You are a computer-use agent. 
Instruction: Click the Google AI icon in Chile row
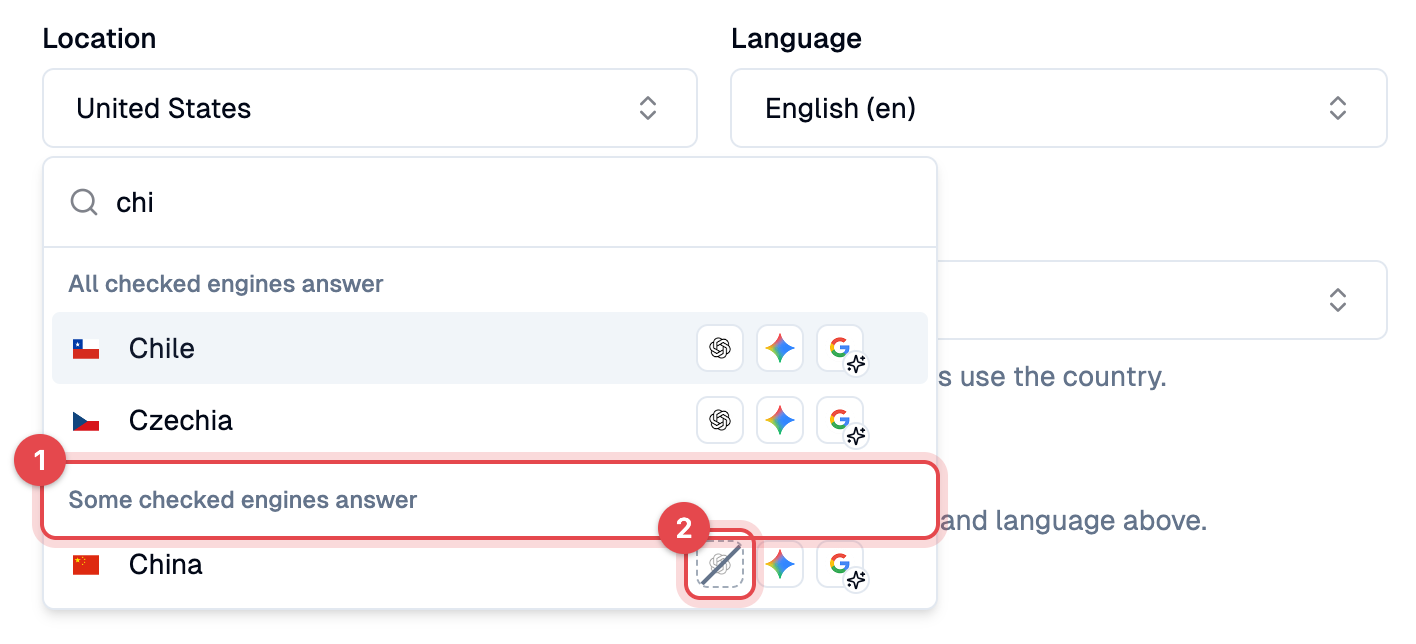pos(840,348)
